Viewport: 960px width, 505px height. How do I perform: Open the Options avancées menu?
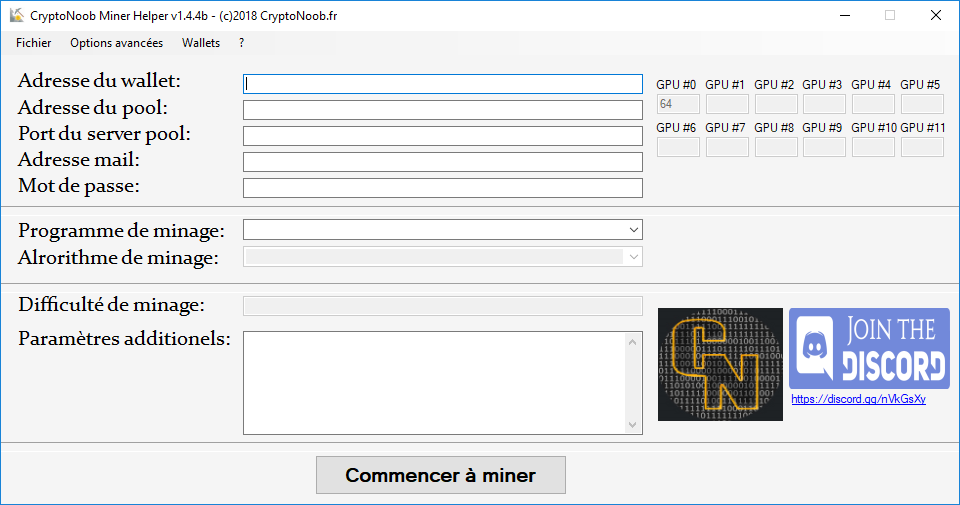click(116, 43)
